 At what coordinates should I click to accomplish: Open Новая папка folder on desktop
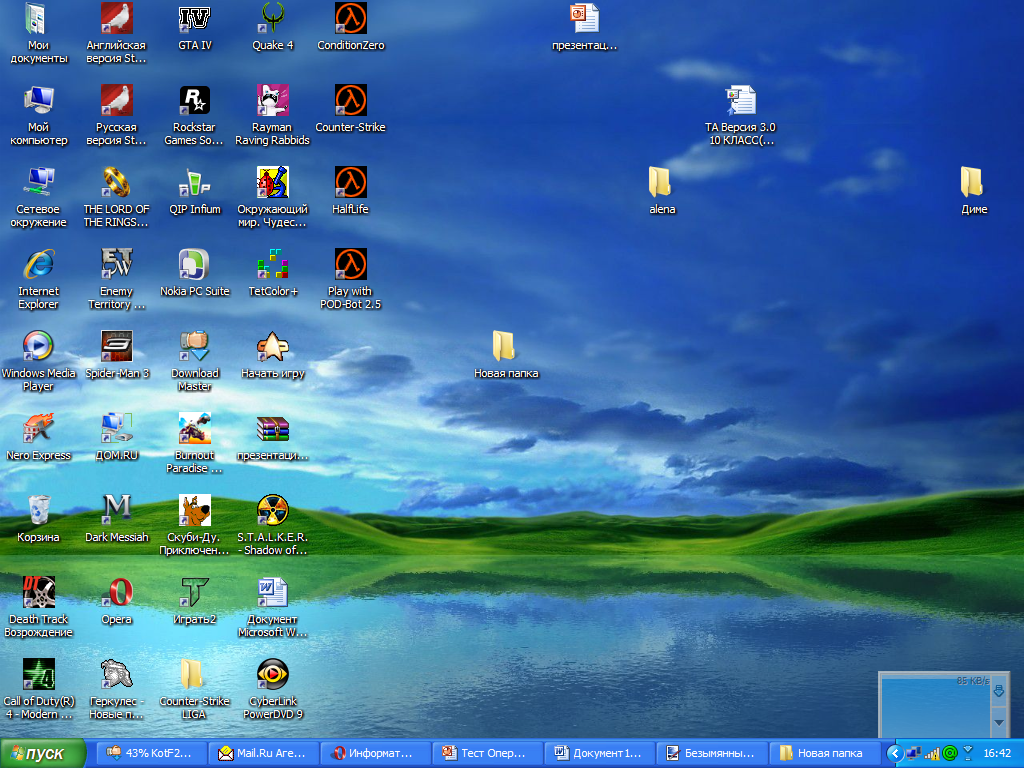point(506,355)
